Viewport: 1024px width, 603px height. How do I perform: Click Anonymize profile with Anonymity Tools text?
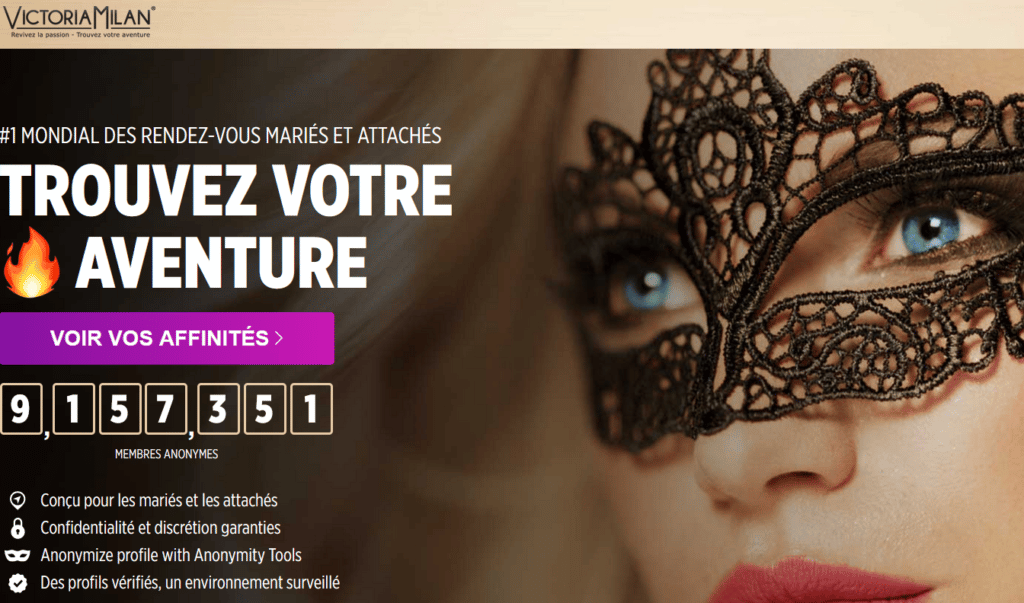(x=171, y=555)
